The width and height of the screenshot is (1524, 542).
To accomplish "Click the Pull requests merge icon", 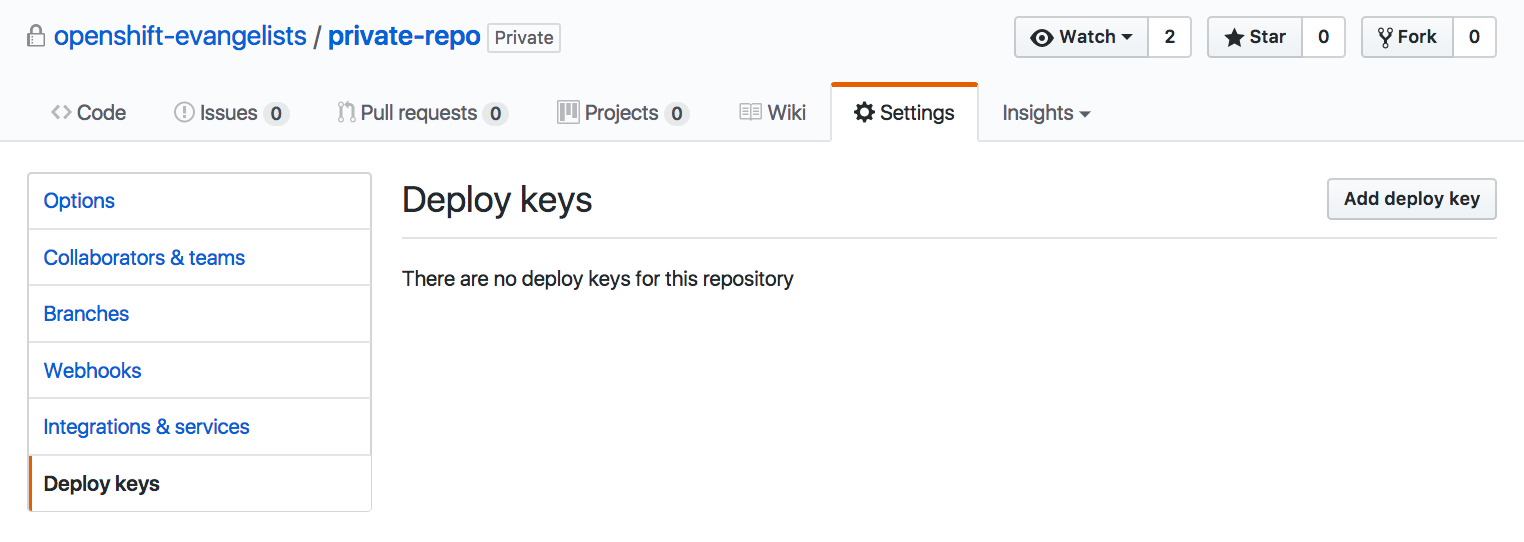I will click(x=346, y=113).
